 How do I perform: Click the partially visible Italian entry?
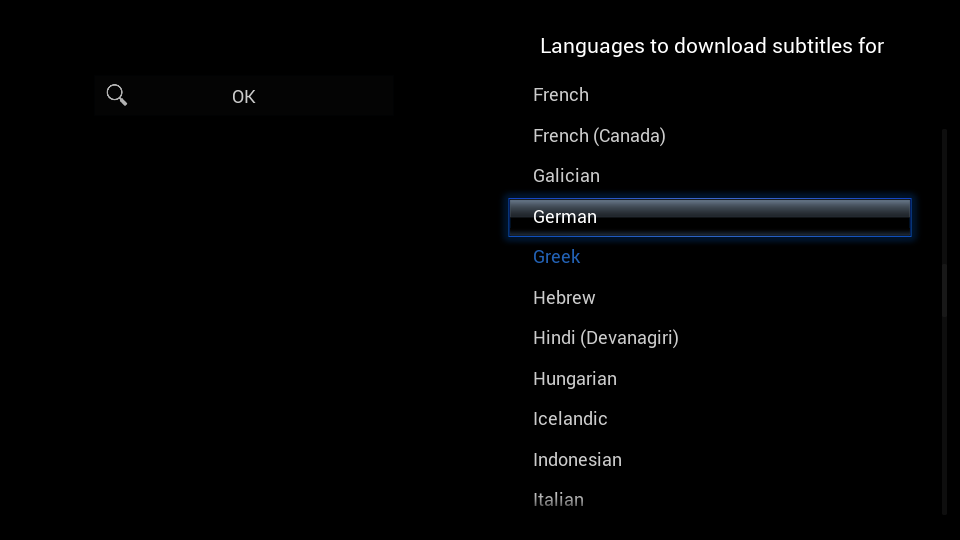click(710, 499)
